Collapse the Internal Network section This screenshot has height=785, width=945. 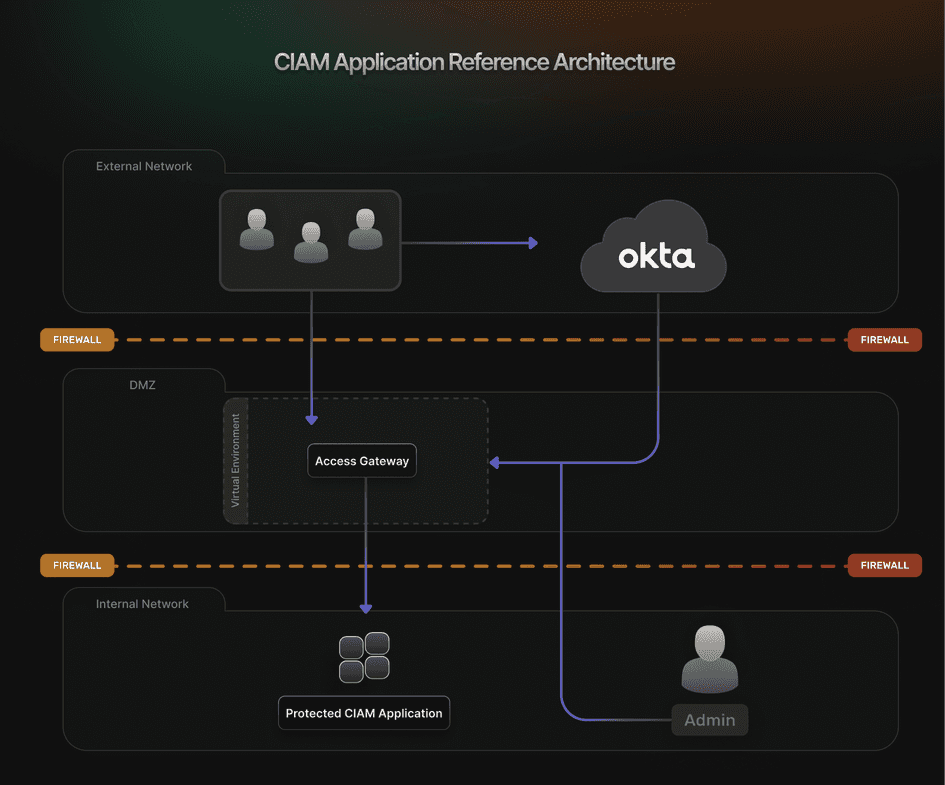(144, 604)
